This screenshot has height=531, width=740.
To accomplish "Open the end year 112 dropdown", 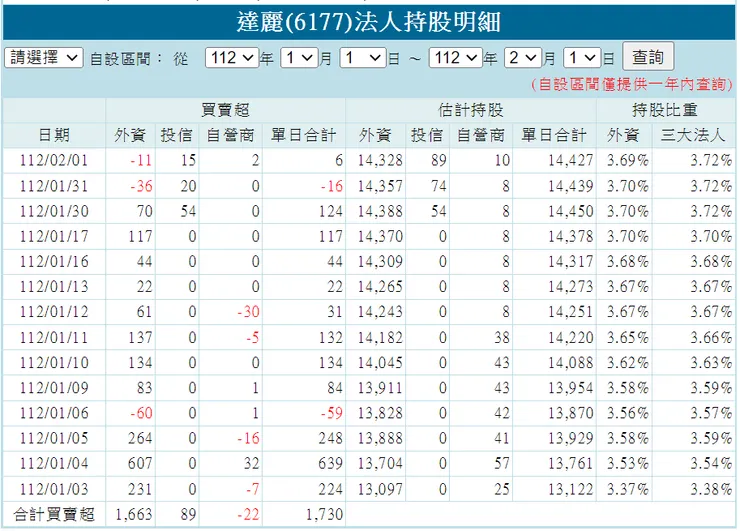I will (455, 58).
